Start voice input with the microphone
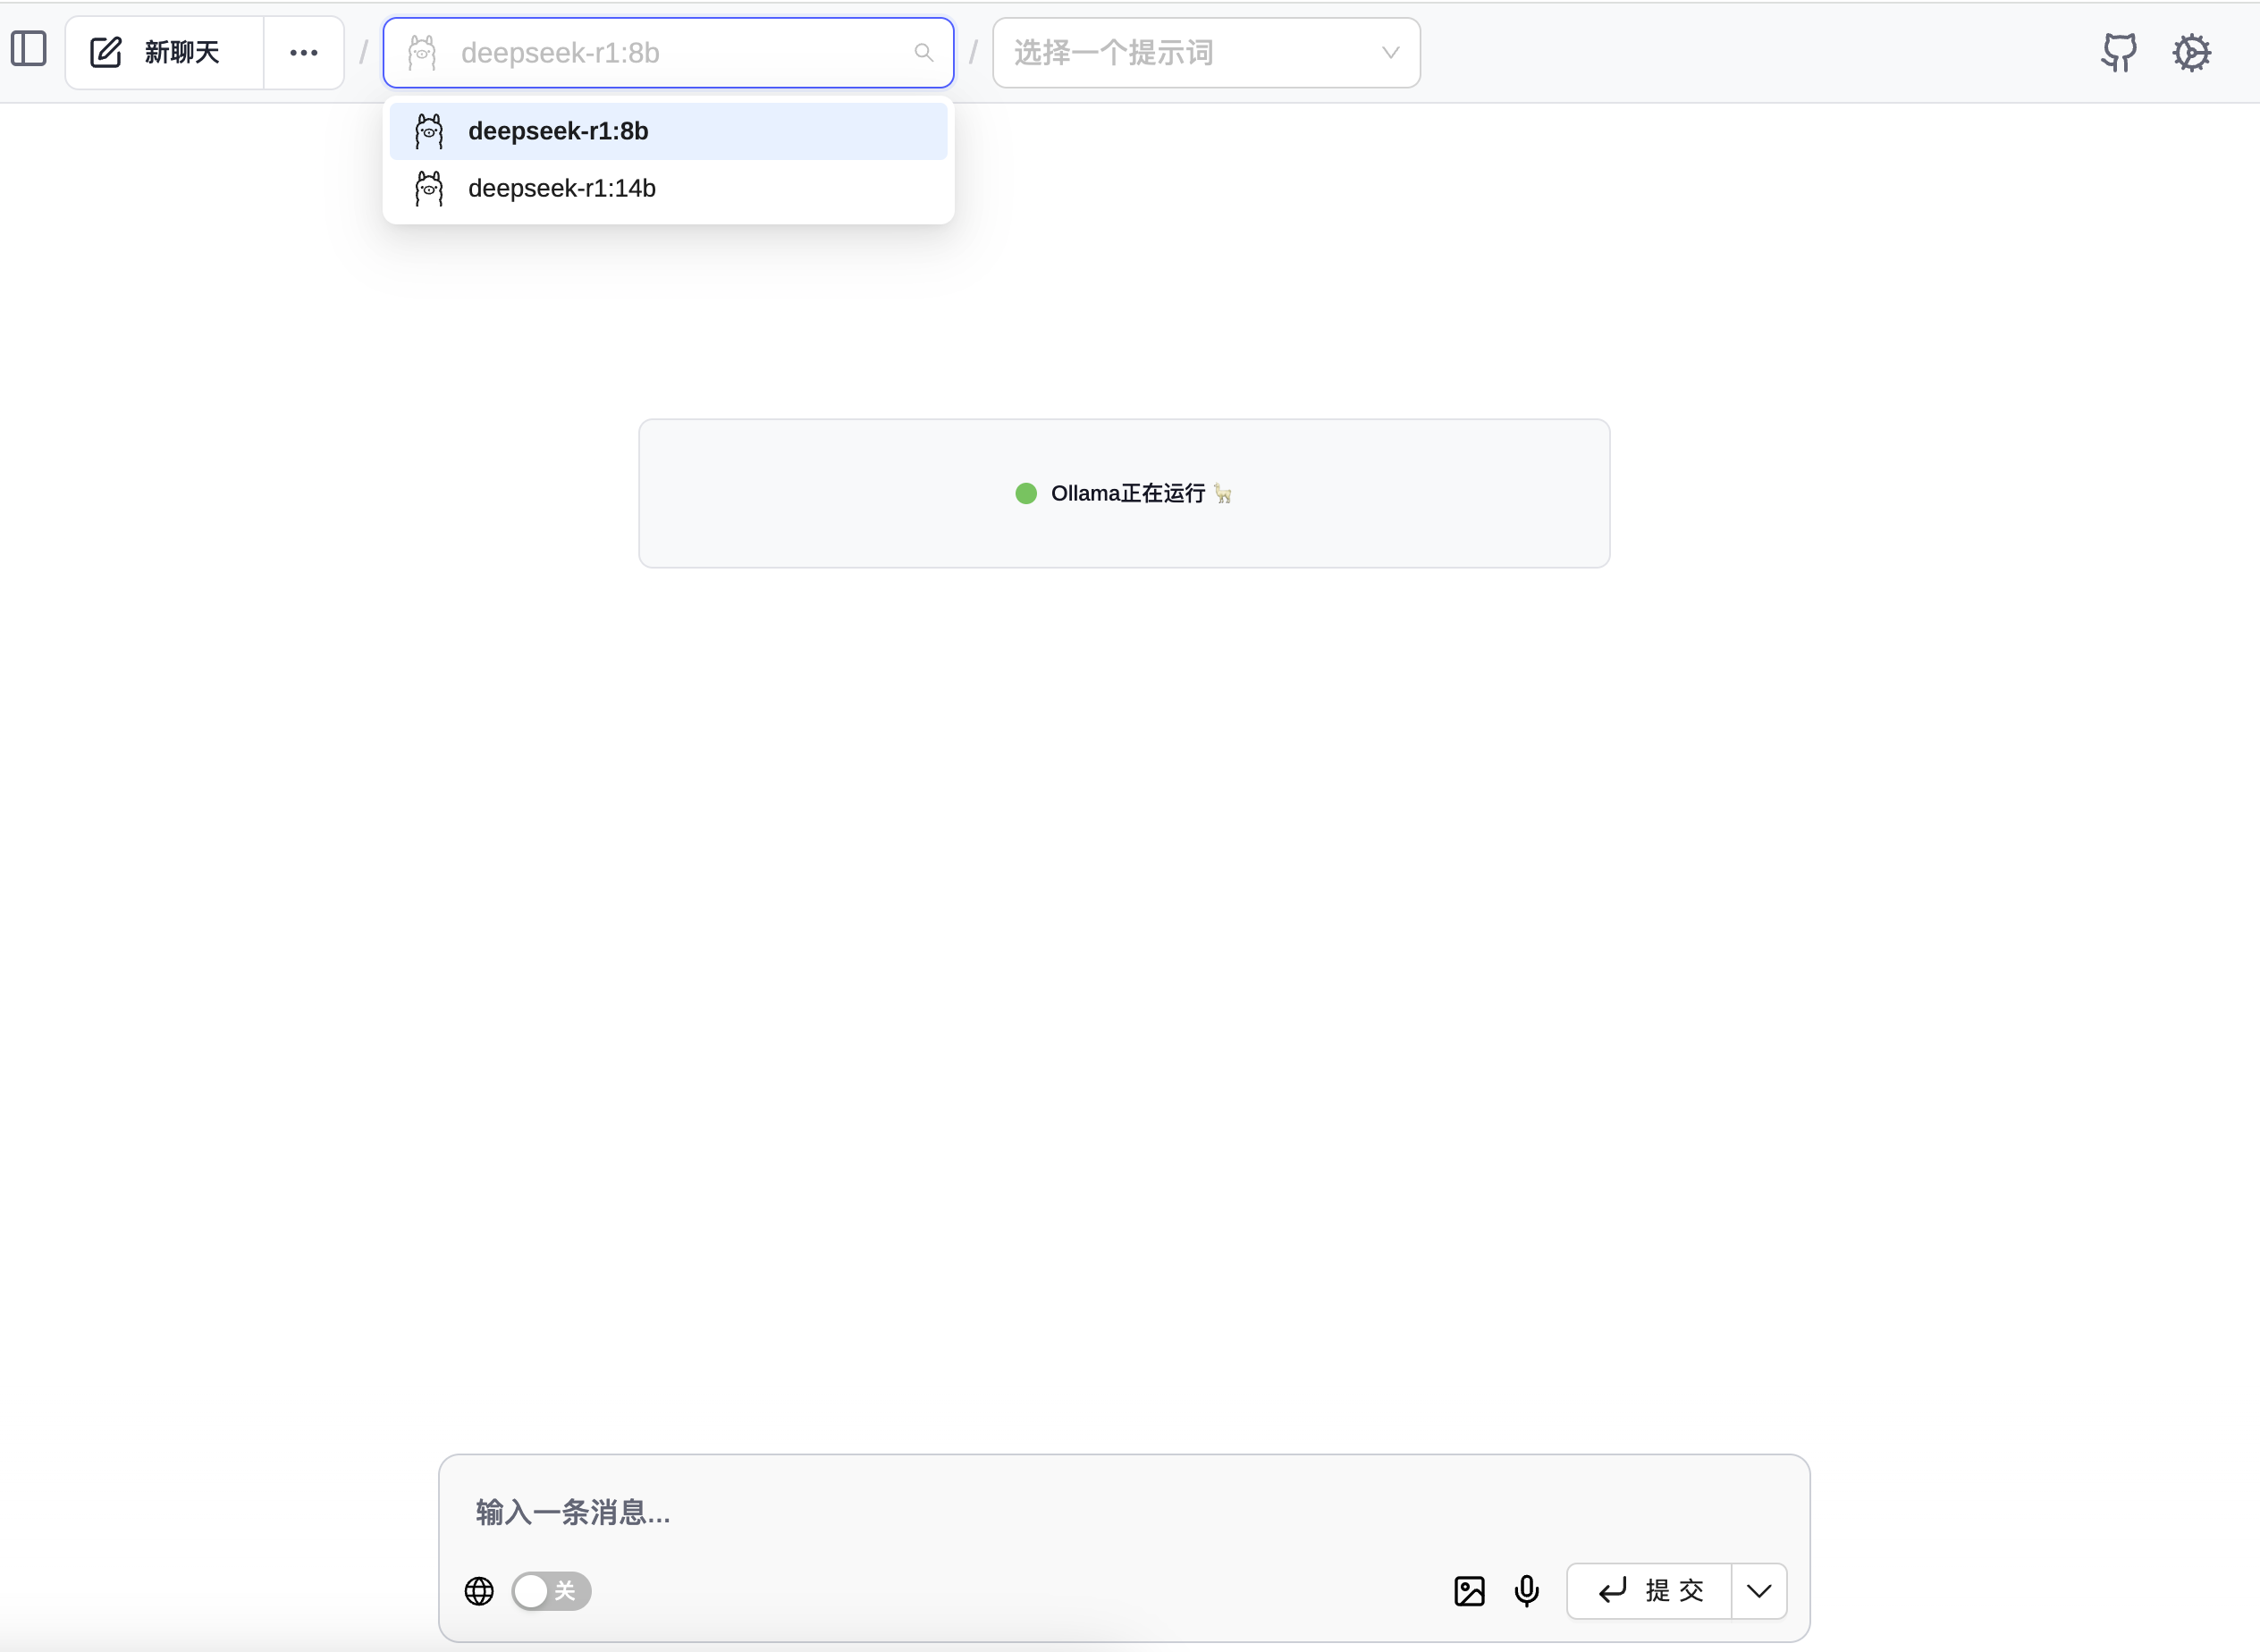Image resolution: width=2260 pixels, height=1652 pixels. (x=1526, y=1591)
